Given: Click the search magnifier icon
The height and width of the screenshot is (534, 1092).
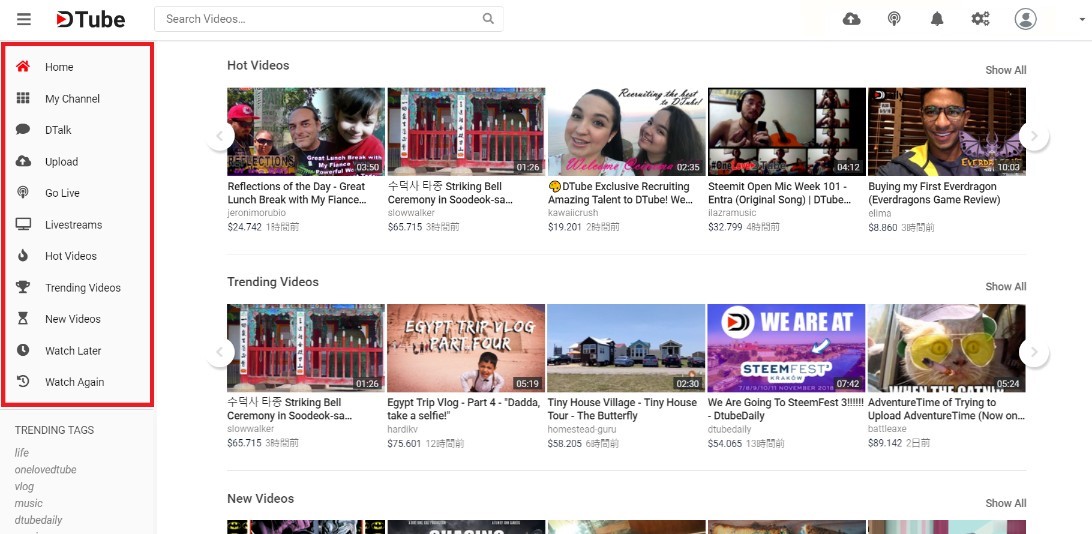Looking at the screenshot, I should click(x=488, y=19).
